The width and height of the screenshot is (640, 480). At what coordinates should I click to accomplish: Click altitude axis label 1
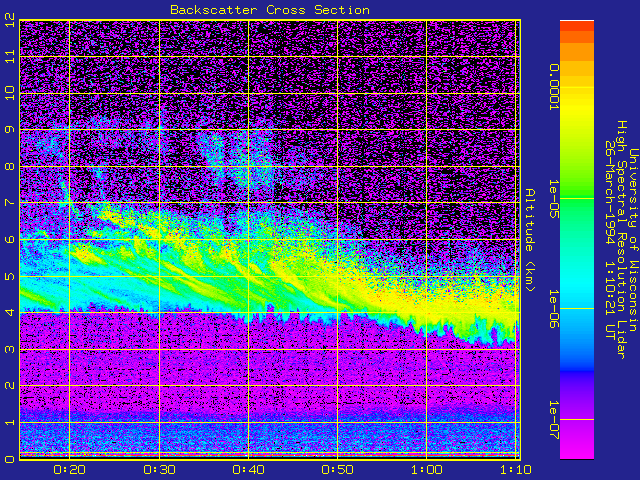tap(10, 422)
